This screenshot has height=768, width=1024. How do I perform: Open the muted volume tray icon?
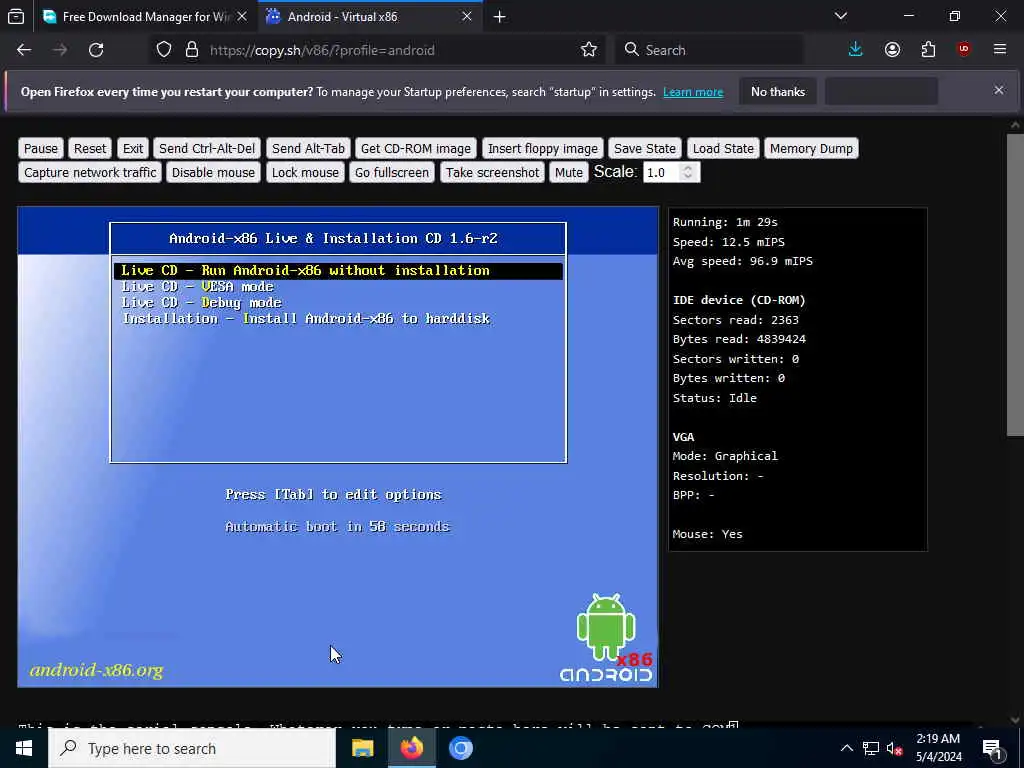[894, 748]
